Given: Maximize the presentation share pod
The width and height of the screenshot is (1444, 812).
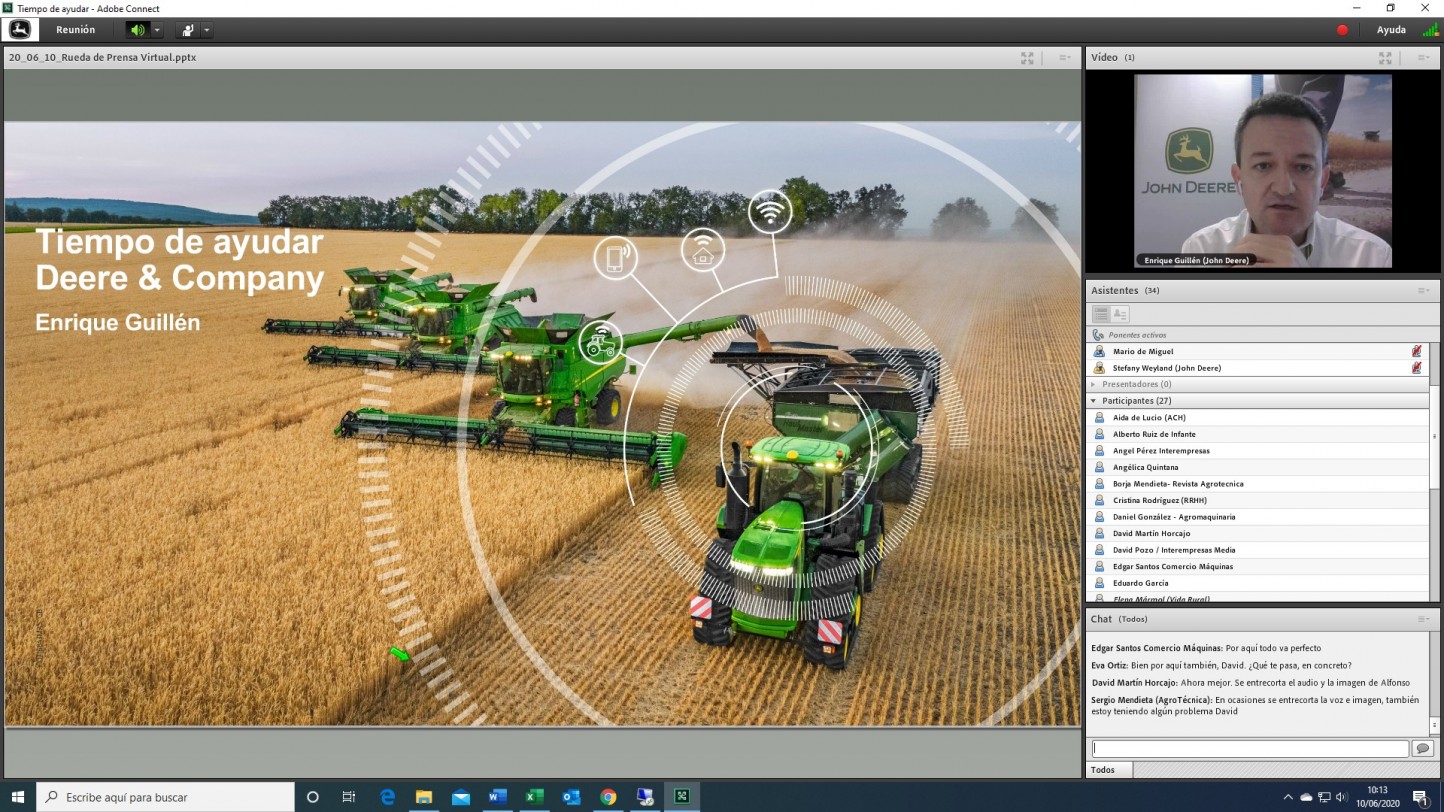Looking at the screenshot, I should (x=1027, y=58).
